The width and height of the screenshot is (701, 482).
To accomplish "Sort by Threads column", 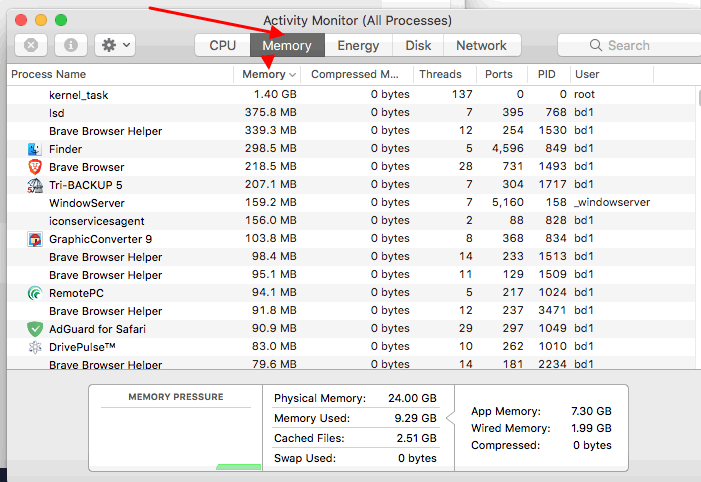I will click(445, 74).
